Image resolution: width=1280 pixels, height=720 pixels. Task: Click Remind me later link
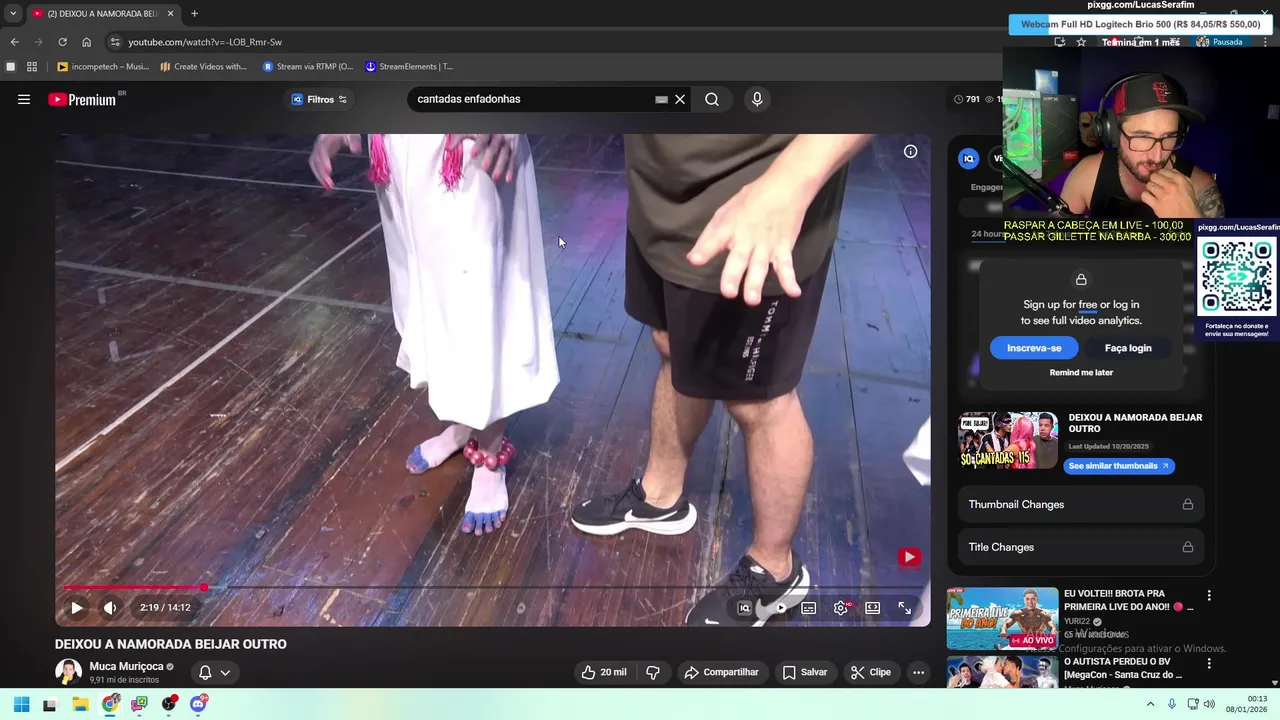point(1081,372)
